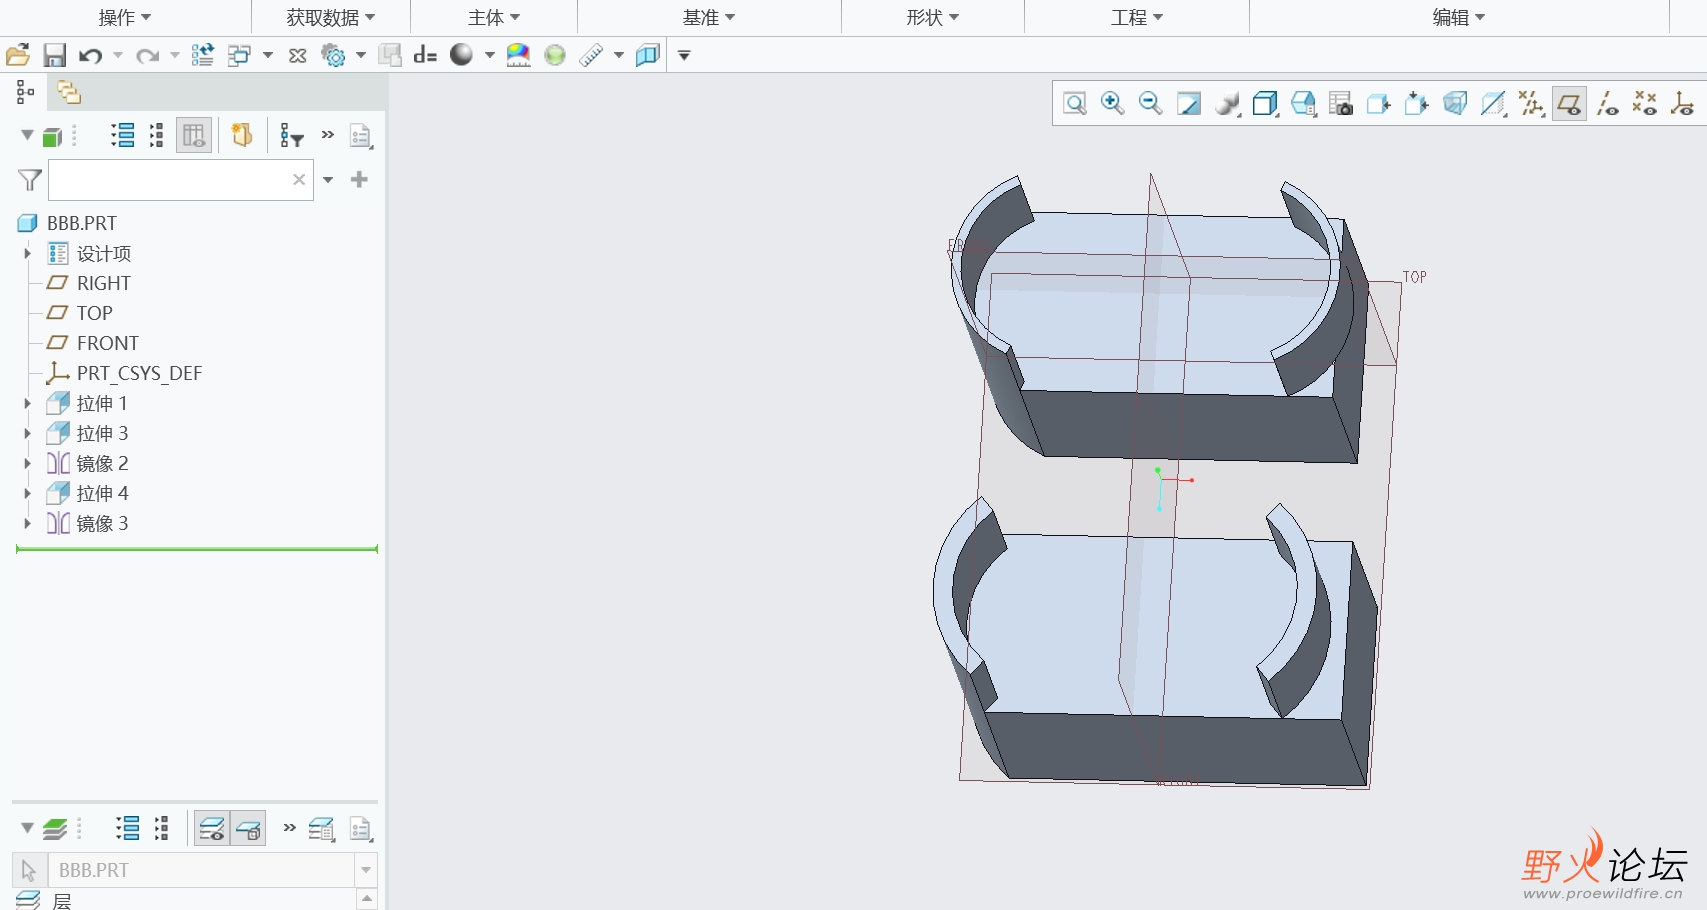Open the 编辑 ribbon group menu
The width and height of the screenshot is (1707, 910).
[x=1459, y=17]
